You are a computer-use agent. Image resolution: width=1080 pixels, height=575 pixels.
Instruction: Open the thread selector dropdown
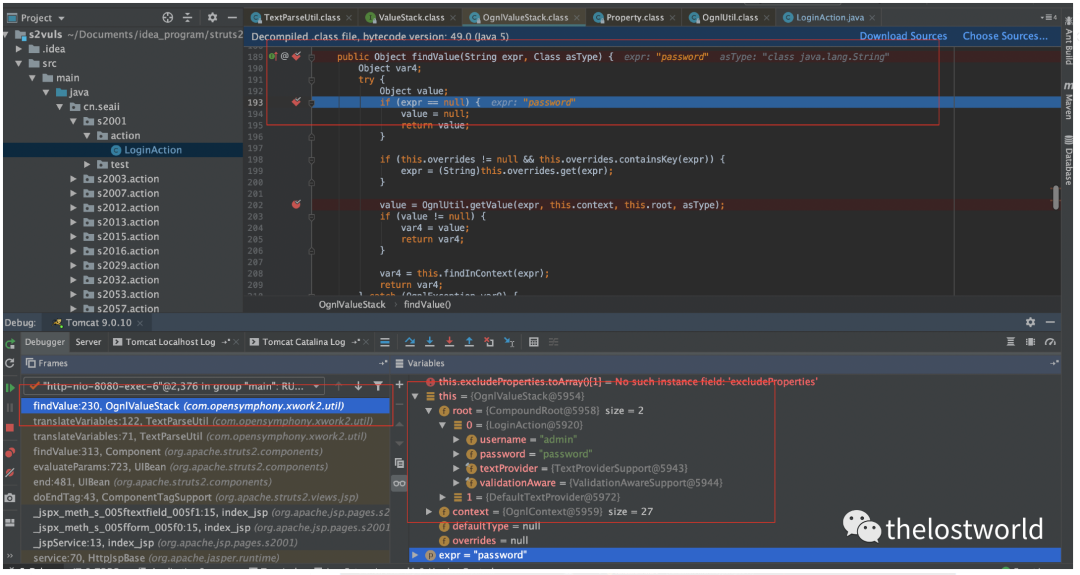coord(318,386)
